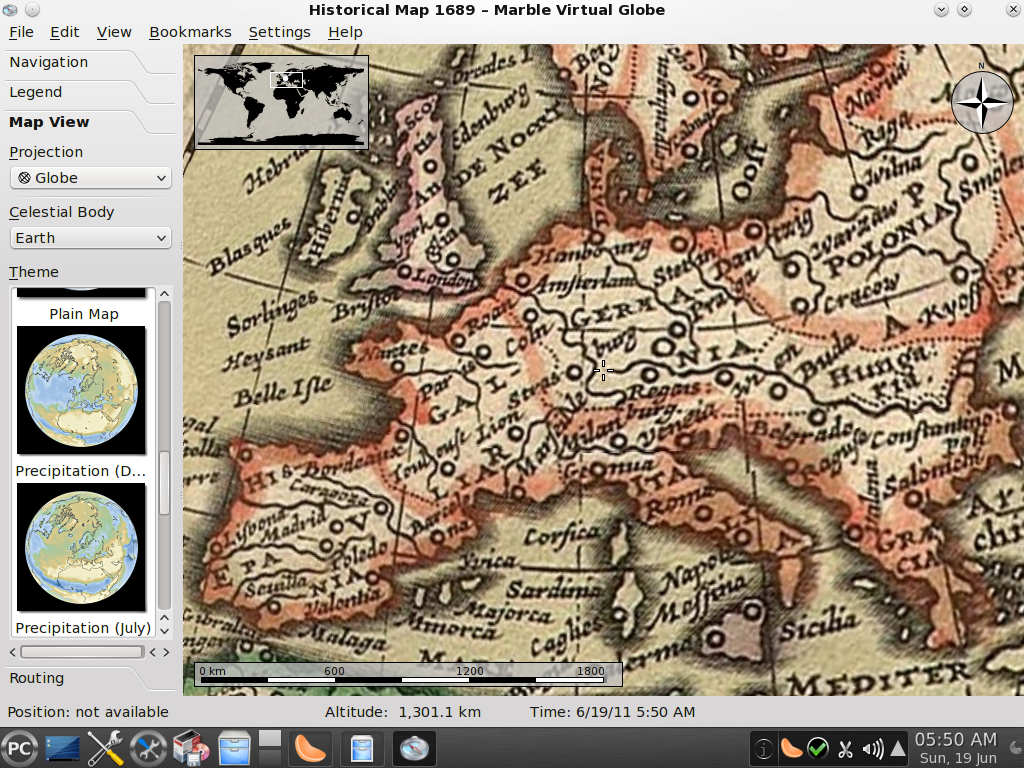Click the green checkmark update tray icon

[818, 748]
